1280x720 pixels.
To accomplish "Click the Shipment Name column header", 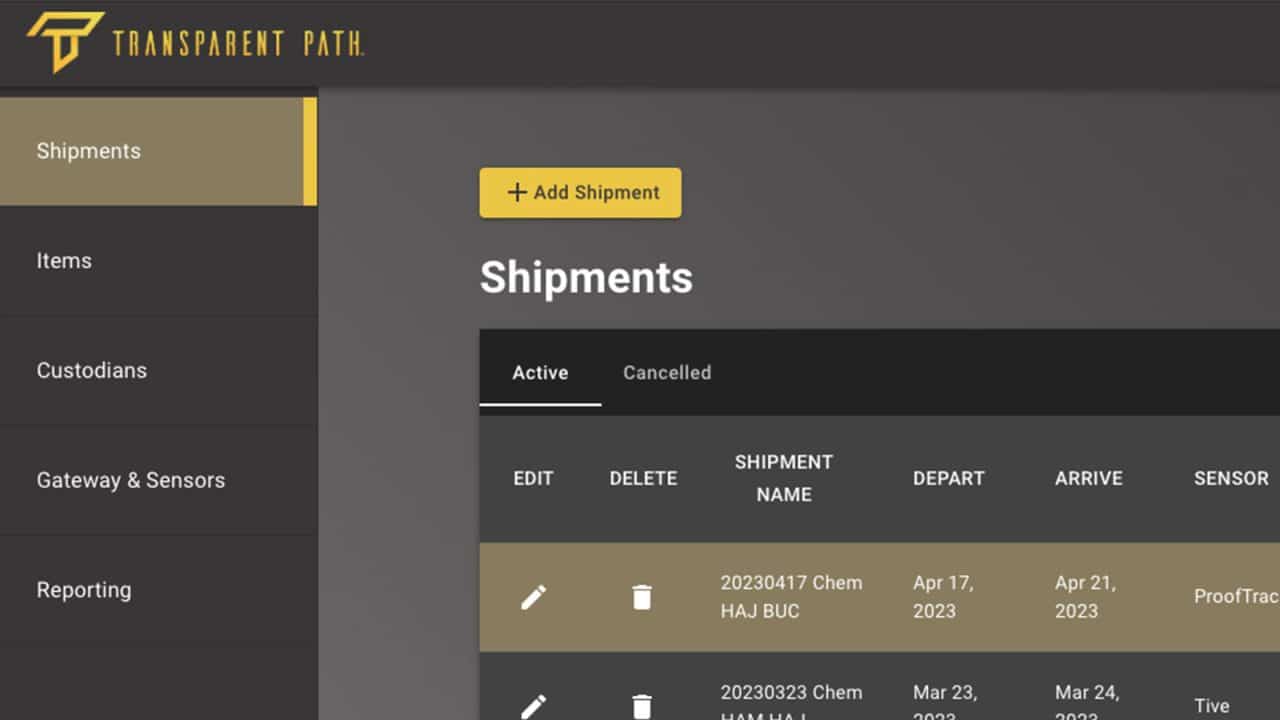I will (783, 478).
